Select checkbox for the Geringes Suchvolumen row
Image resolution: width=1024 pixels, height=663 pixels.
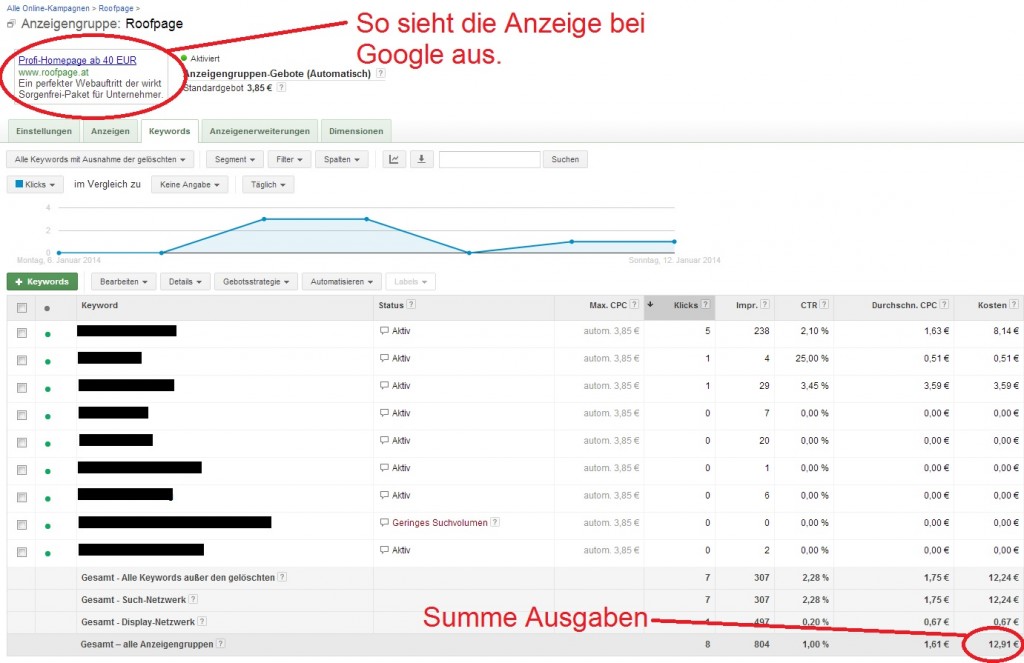[22, 523]
